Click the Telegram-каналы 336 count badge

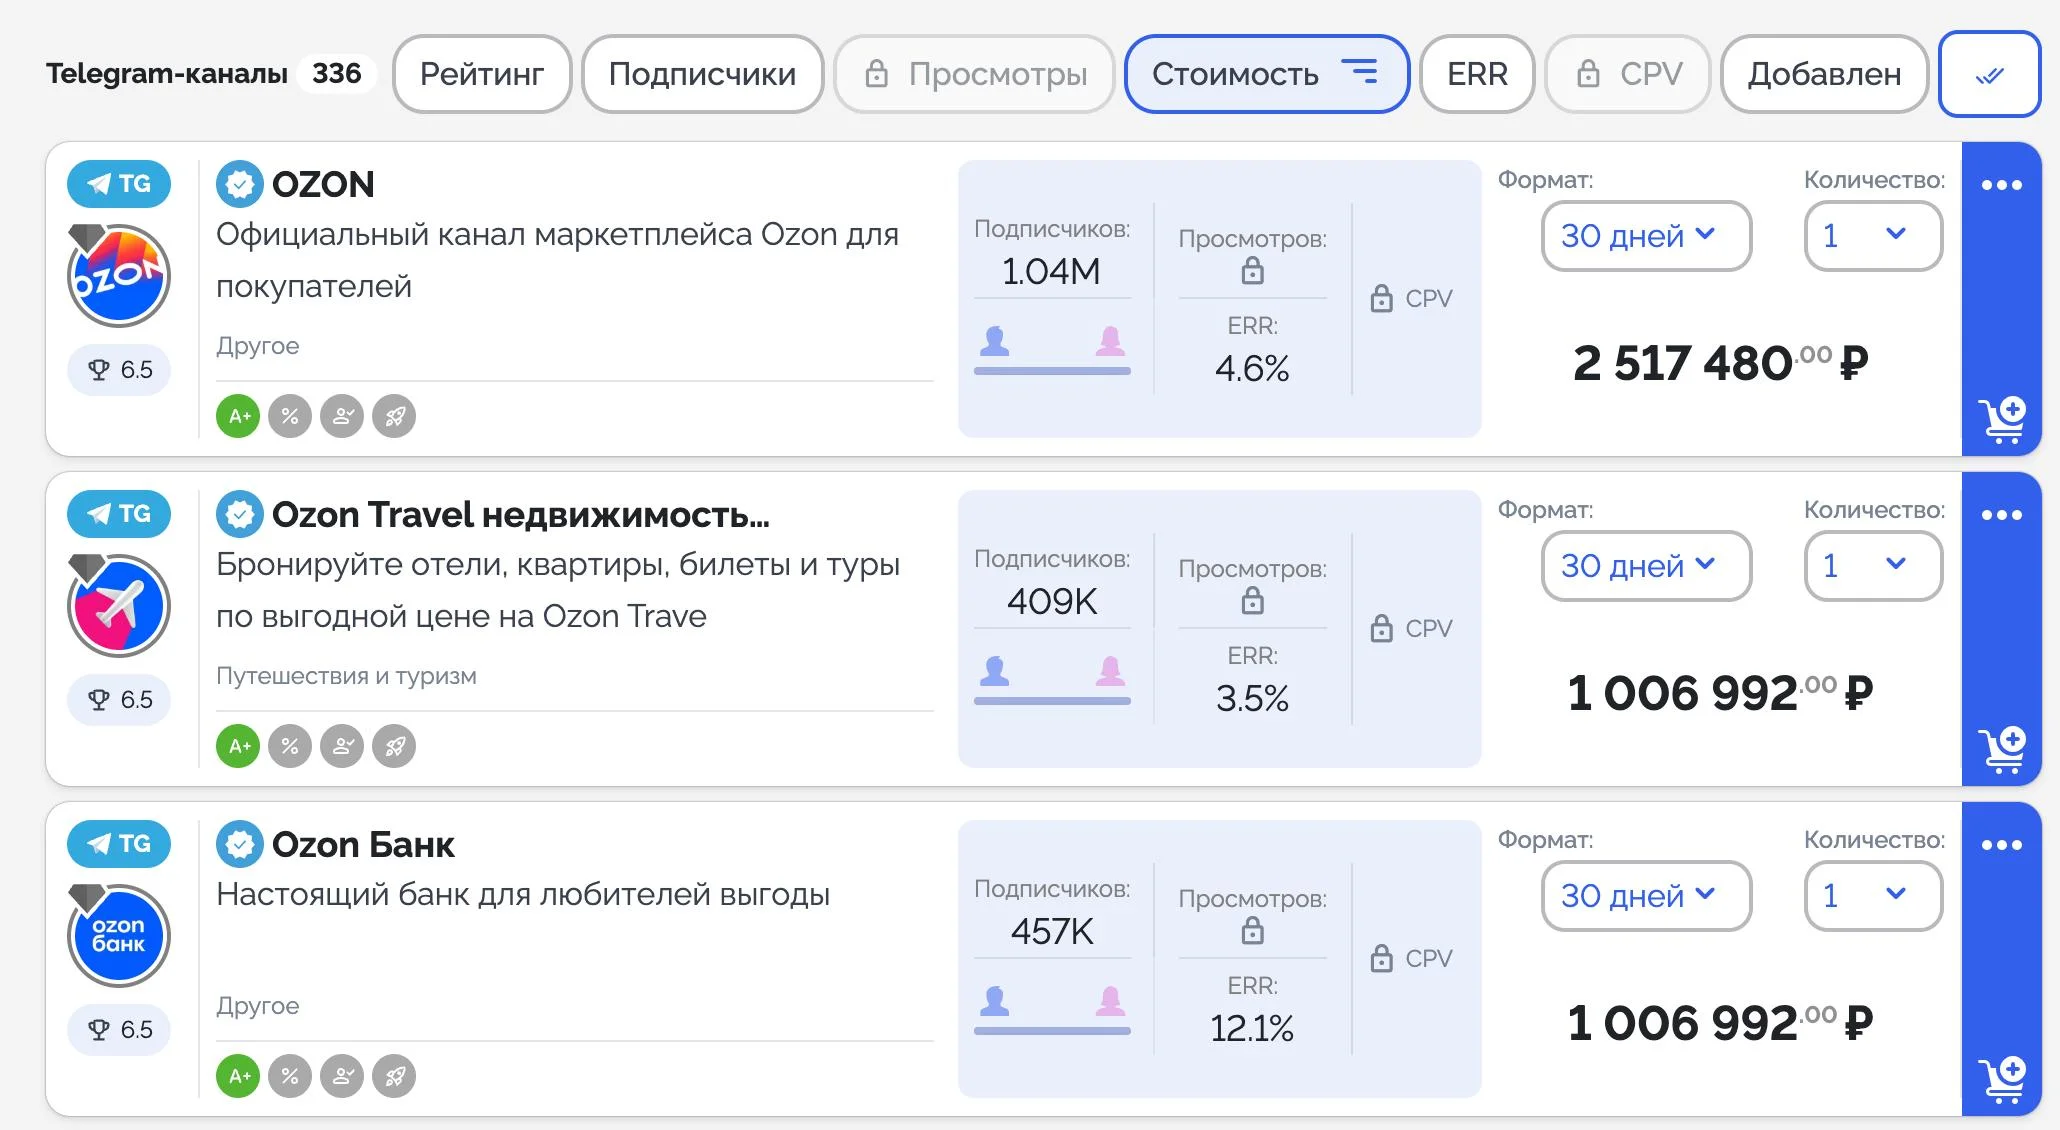(336, 73)
